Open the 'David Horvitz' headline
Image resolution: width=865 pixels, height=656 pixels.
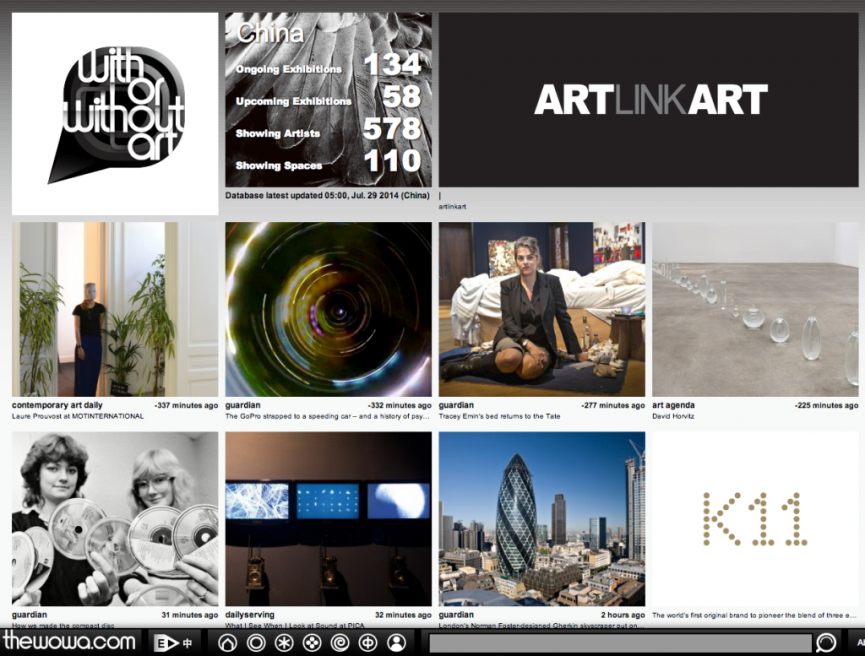(673, 416)
